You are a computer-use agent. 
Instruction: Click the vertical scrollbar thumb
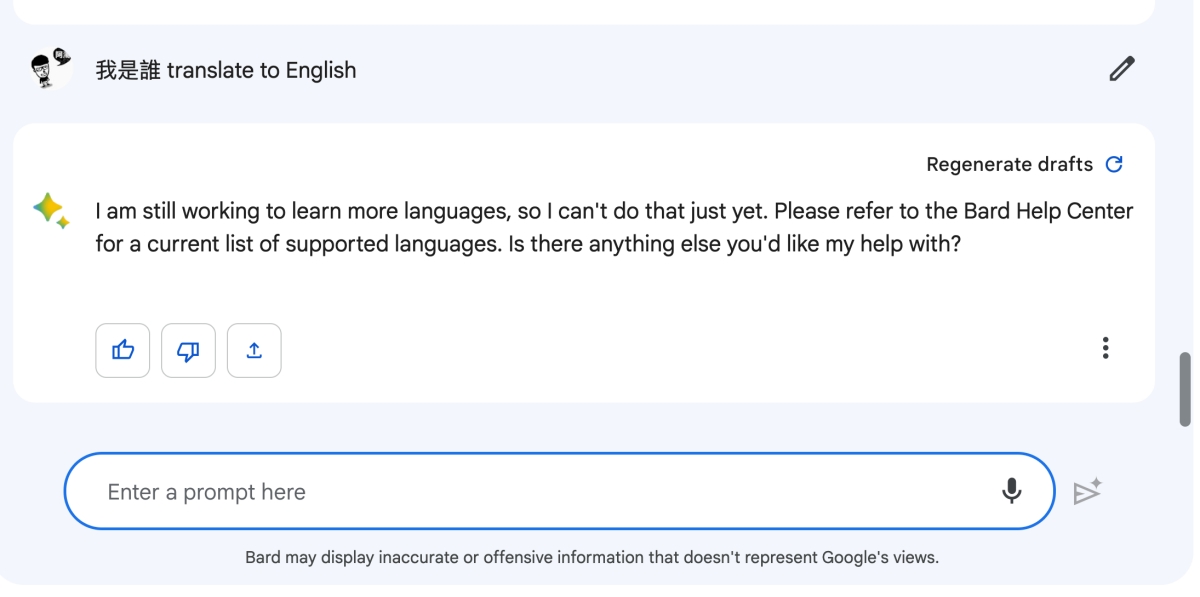coord(1186,389)
